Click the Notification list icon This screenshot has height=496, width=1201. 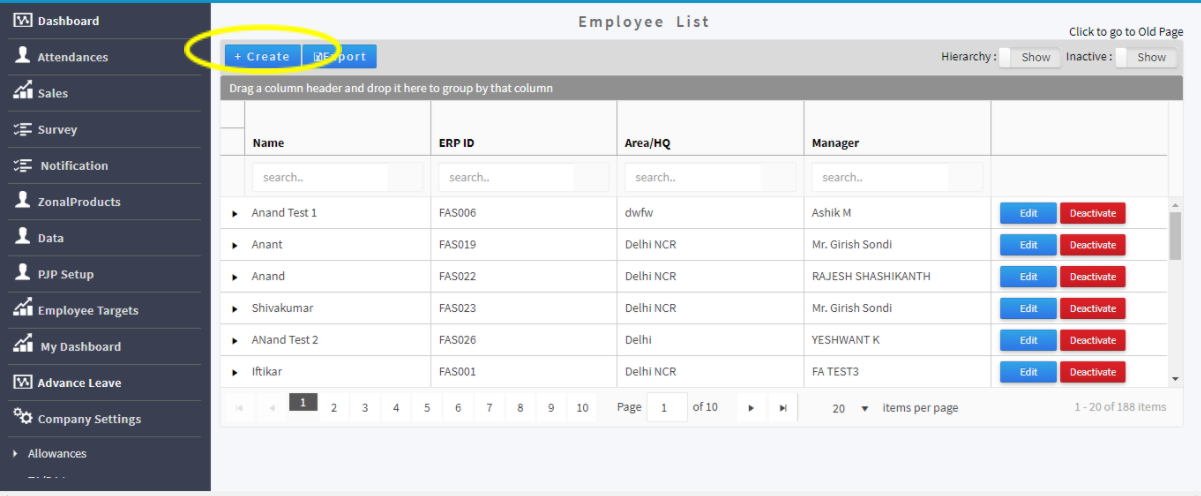[22, 165]
